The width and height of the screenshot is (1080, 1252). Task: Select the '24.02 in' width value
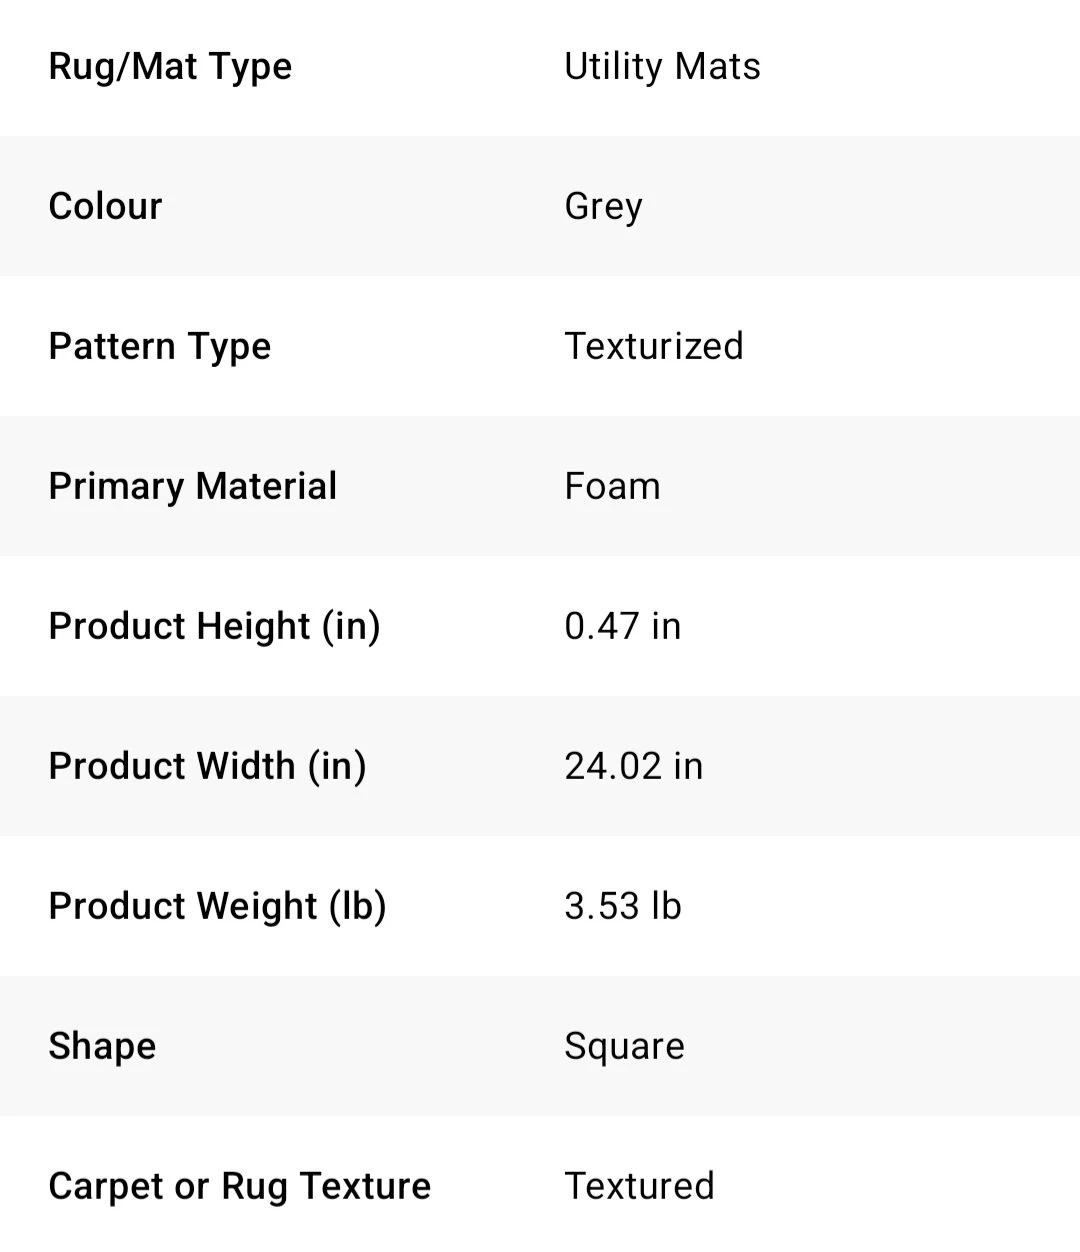pyautogui.click(x=634, y=767)
